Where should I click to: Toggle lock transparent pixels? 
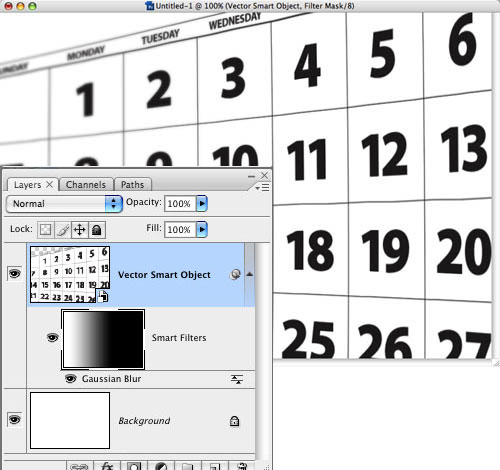click(x=45, y=230)
